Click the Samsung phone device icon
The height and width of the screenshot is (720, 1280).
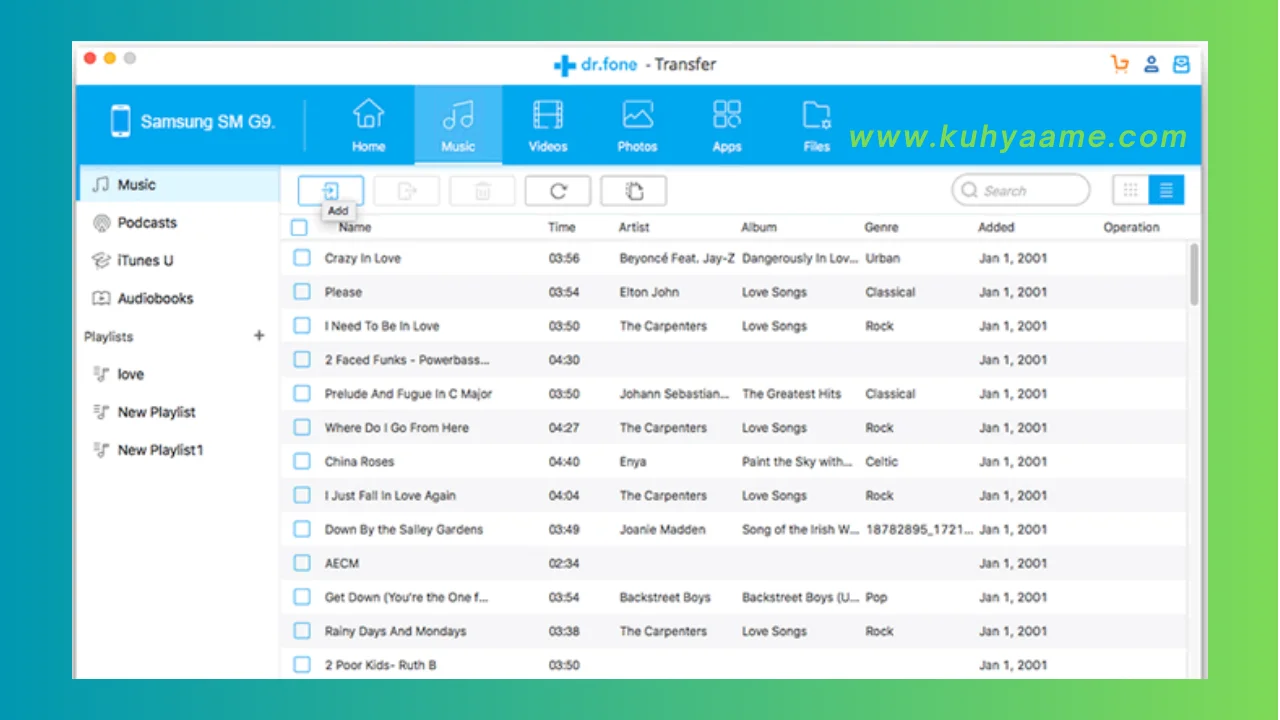click(x=121, y=122)
